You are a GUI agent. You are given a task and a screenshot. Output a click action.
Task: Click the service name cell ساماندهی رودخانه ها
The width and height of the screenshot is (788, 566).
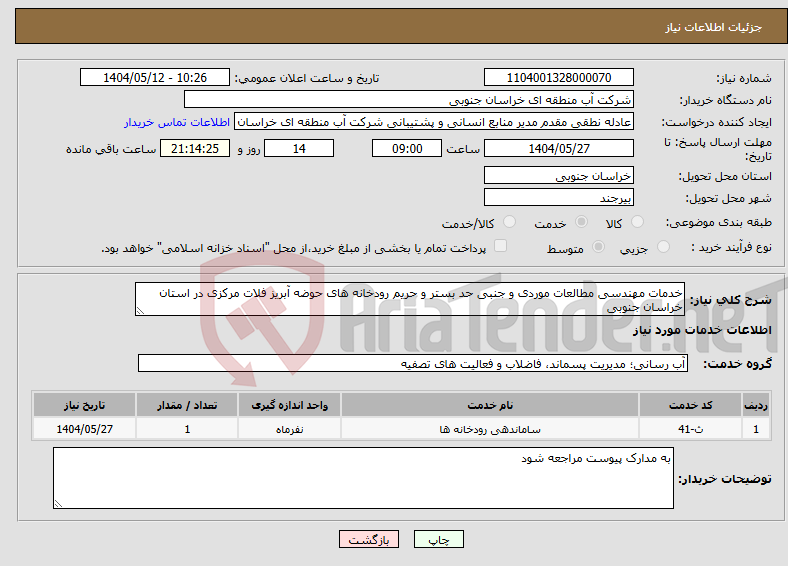pyautogui.click(x=490, y=429)
